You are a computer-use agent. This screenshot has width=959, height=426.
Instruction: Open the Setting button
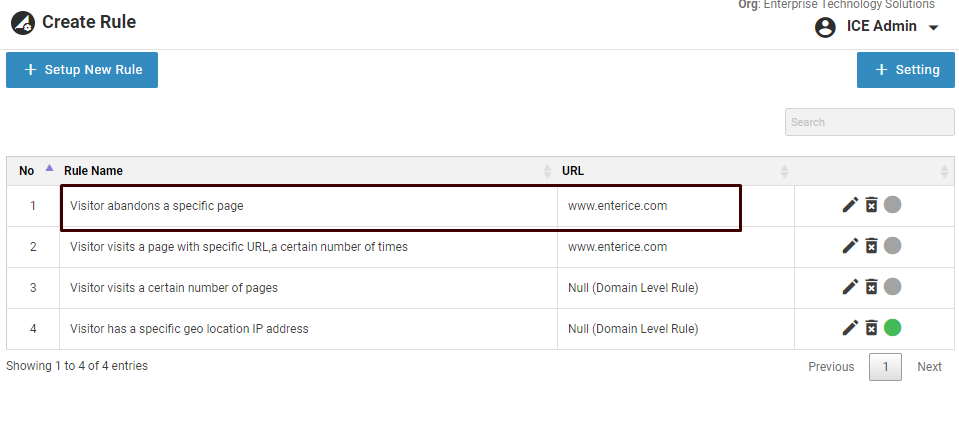906,70
